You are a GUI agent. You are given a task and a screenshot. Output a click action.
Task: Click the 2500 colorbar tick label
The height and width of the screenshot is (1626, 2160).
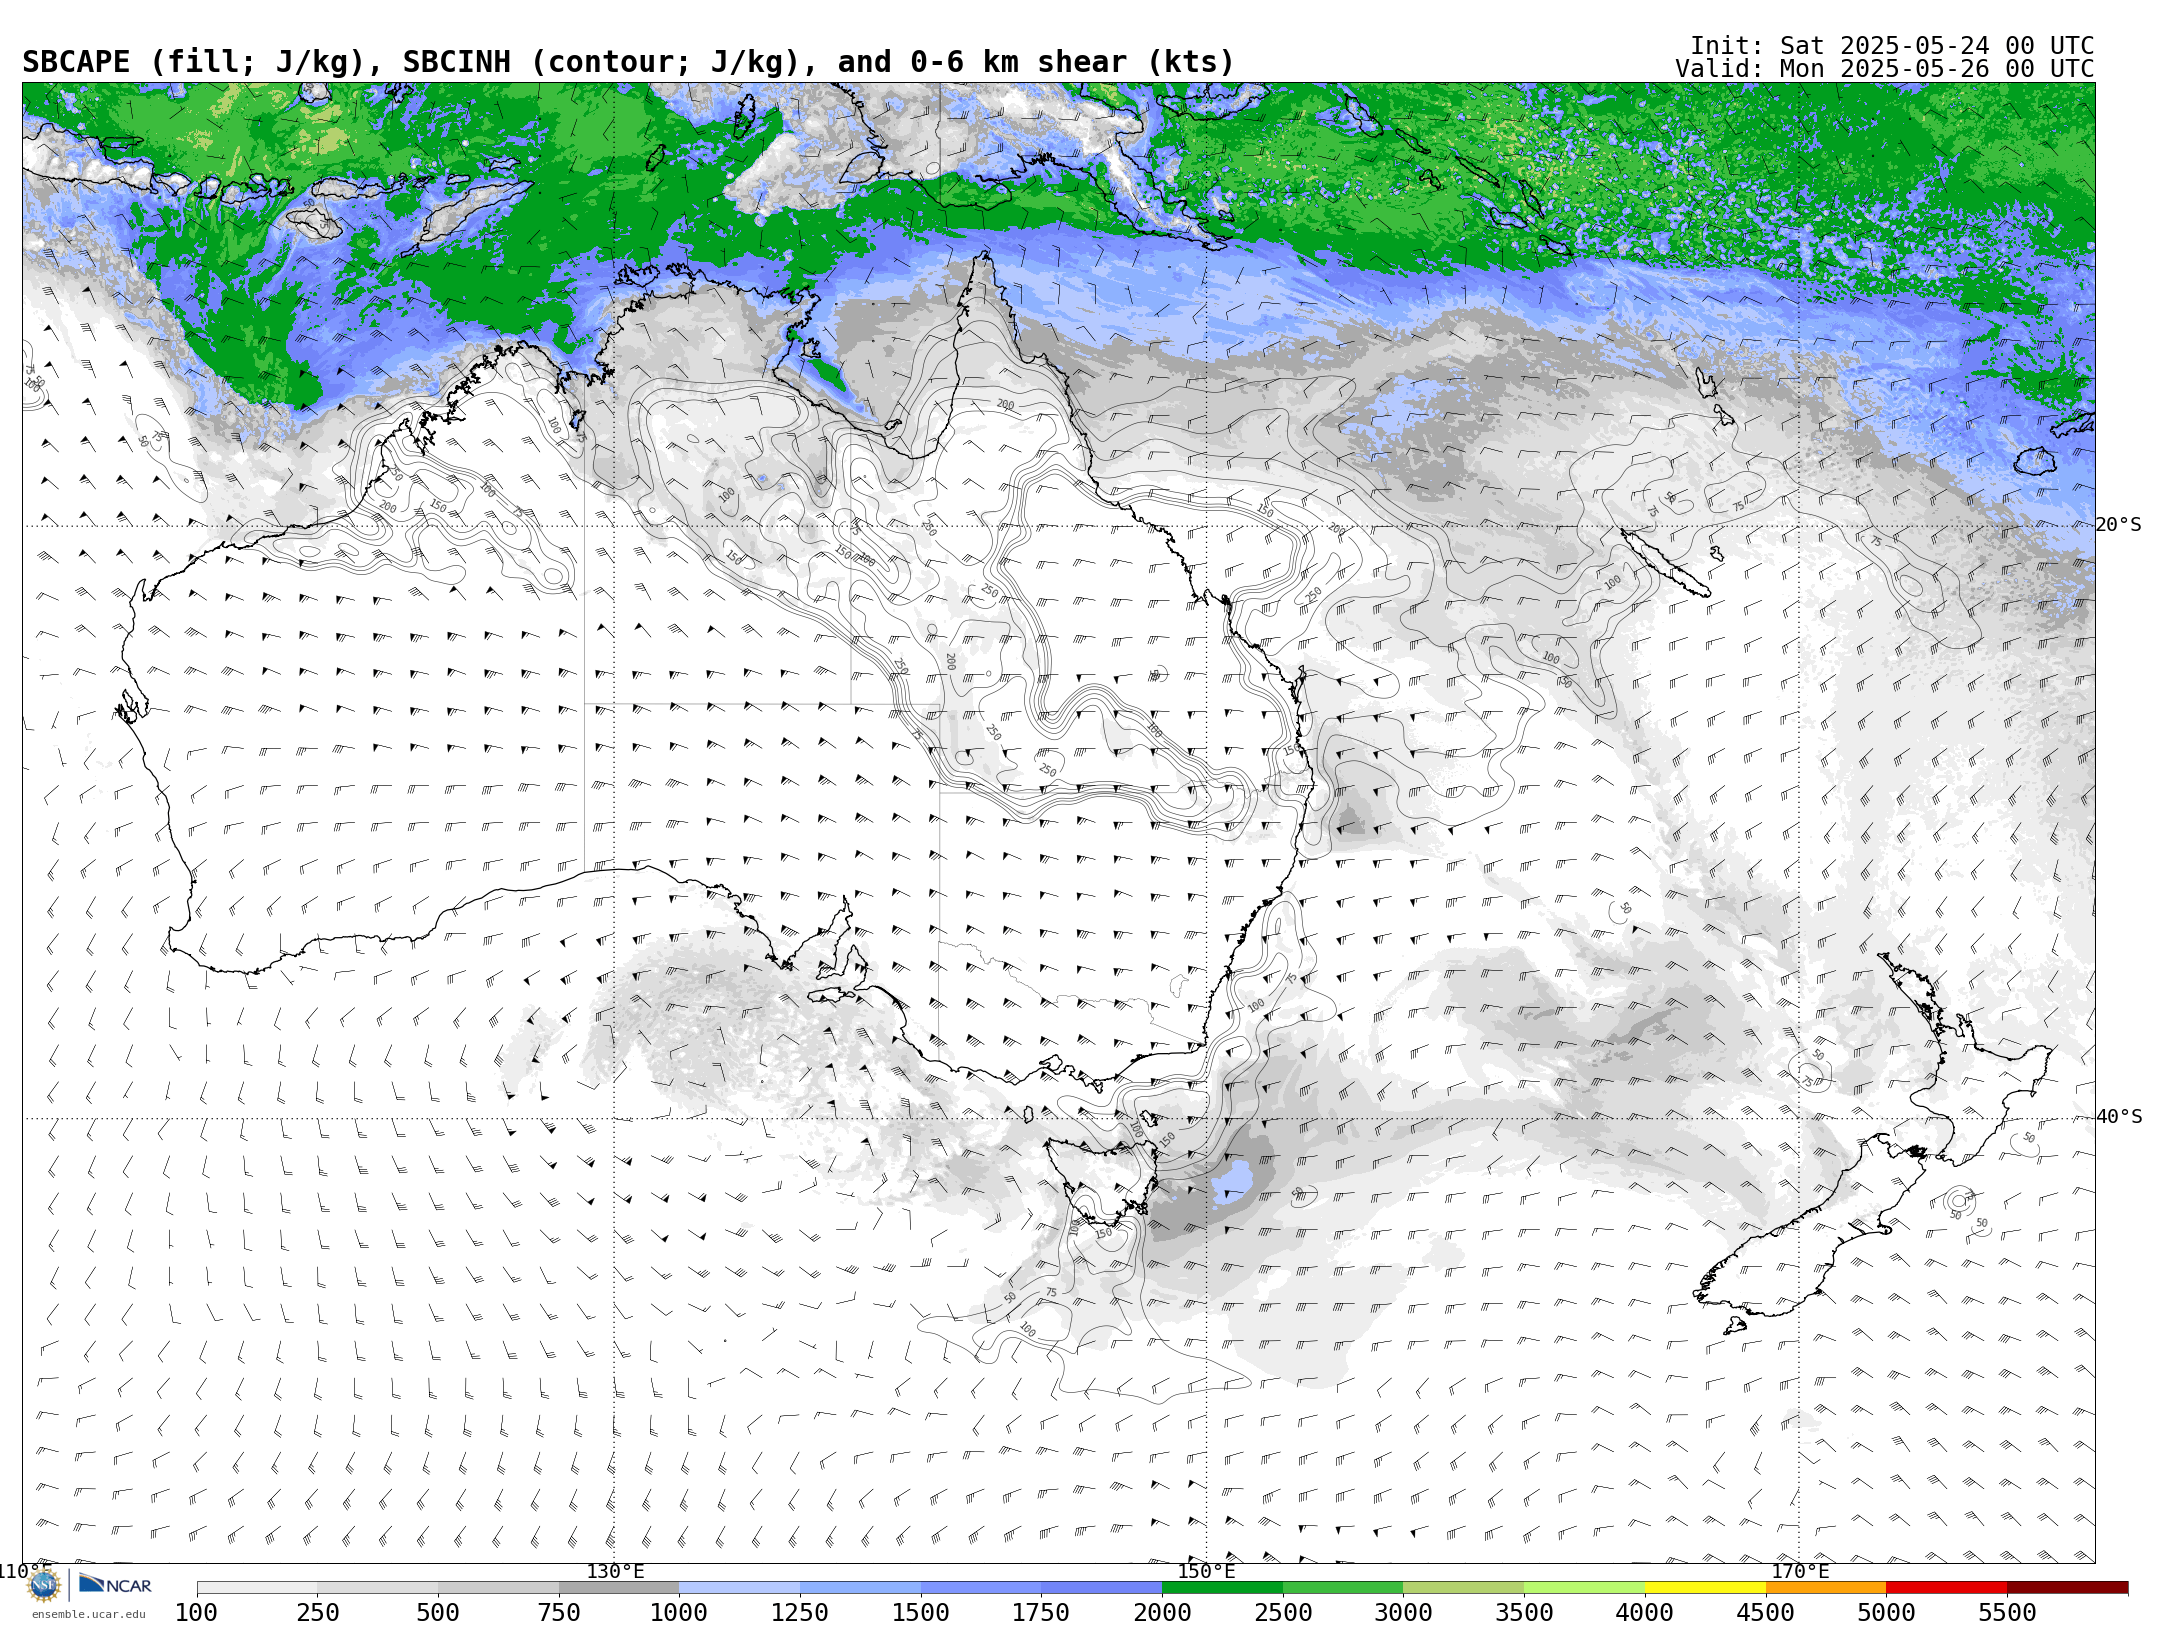(x=1283, y=1613)
